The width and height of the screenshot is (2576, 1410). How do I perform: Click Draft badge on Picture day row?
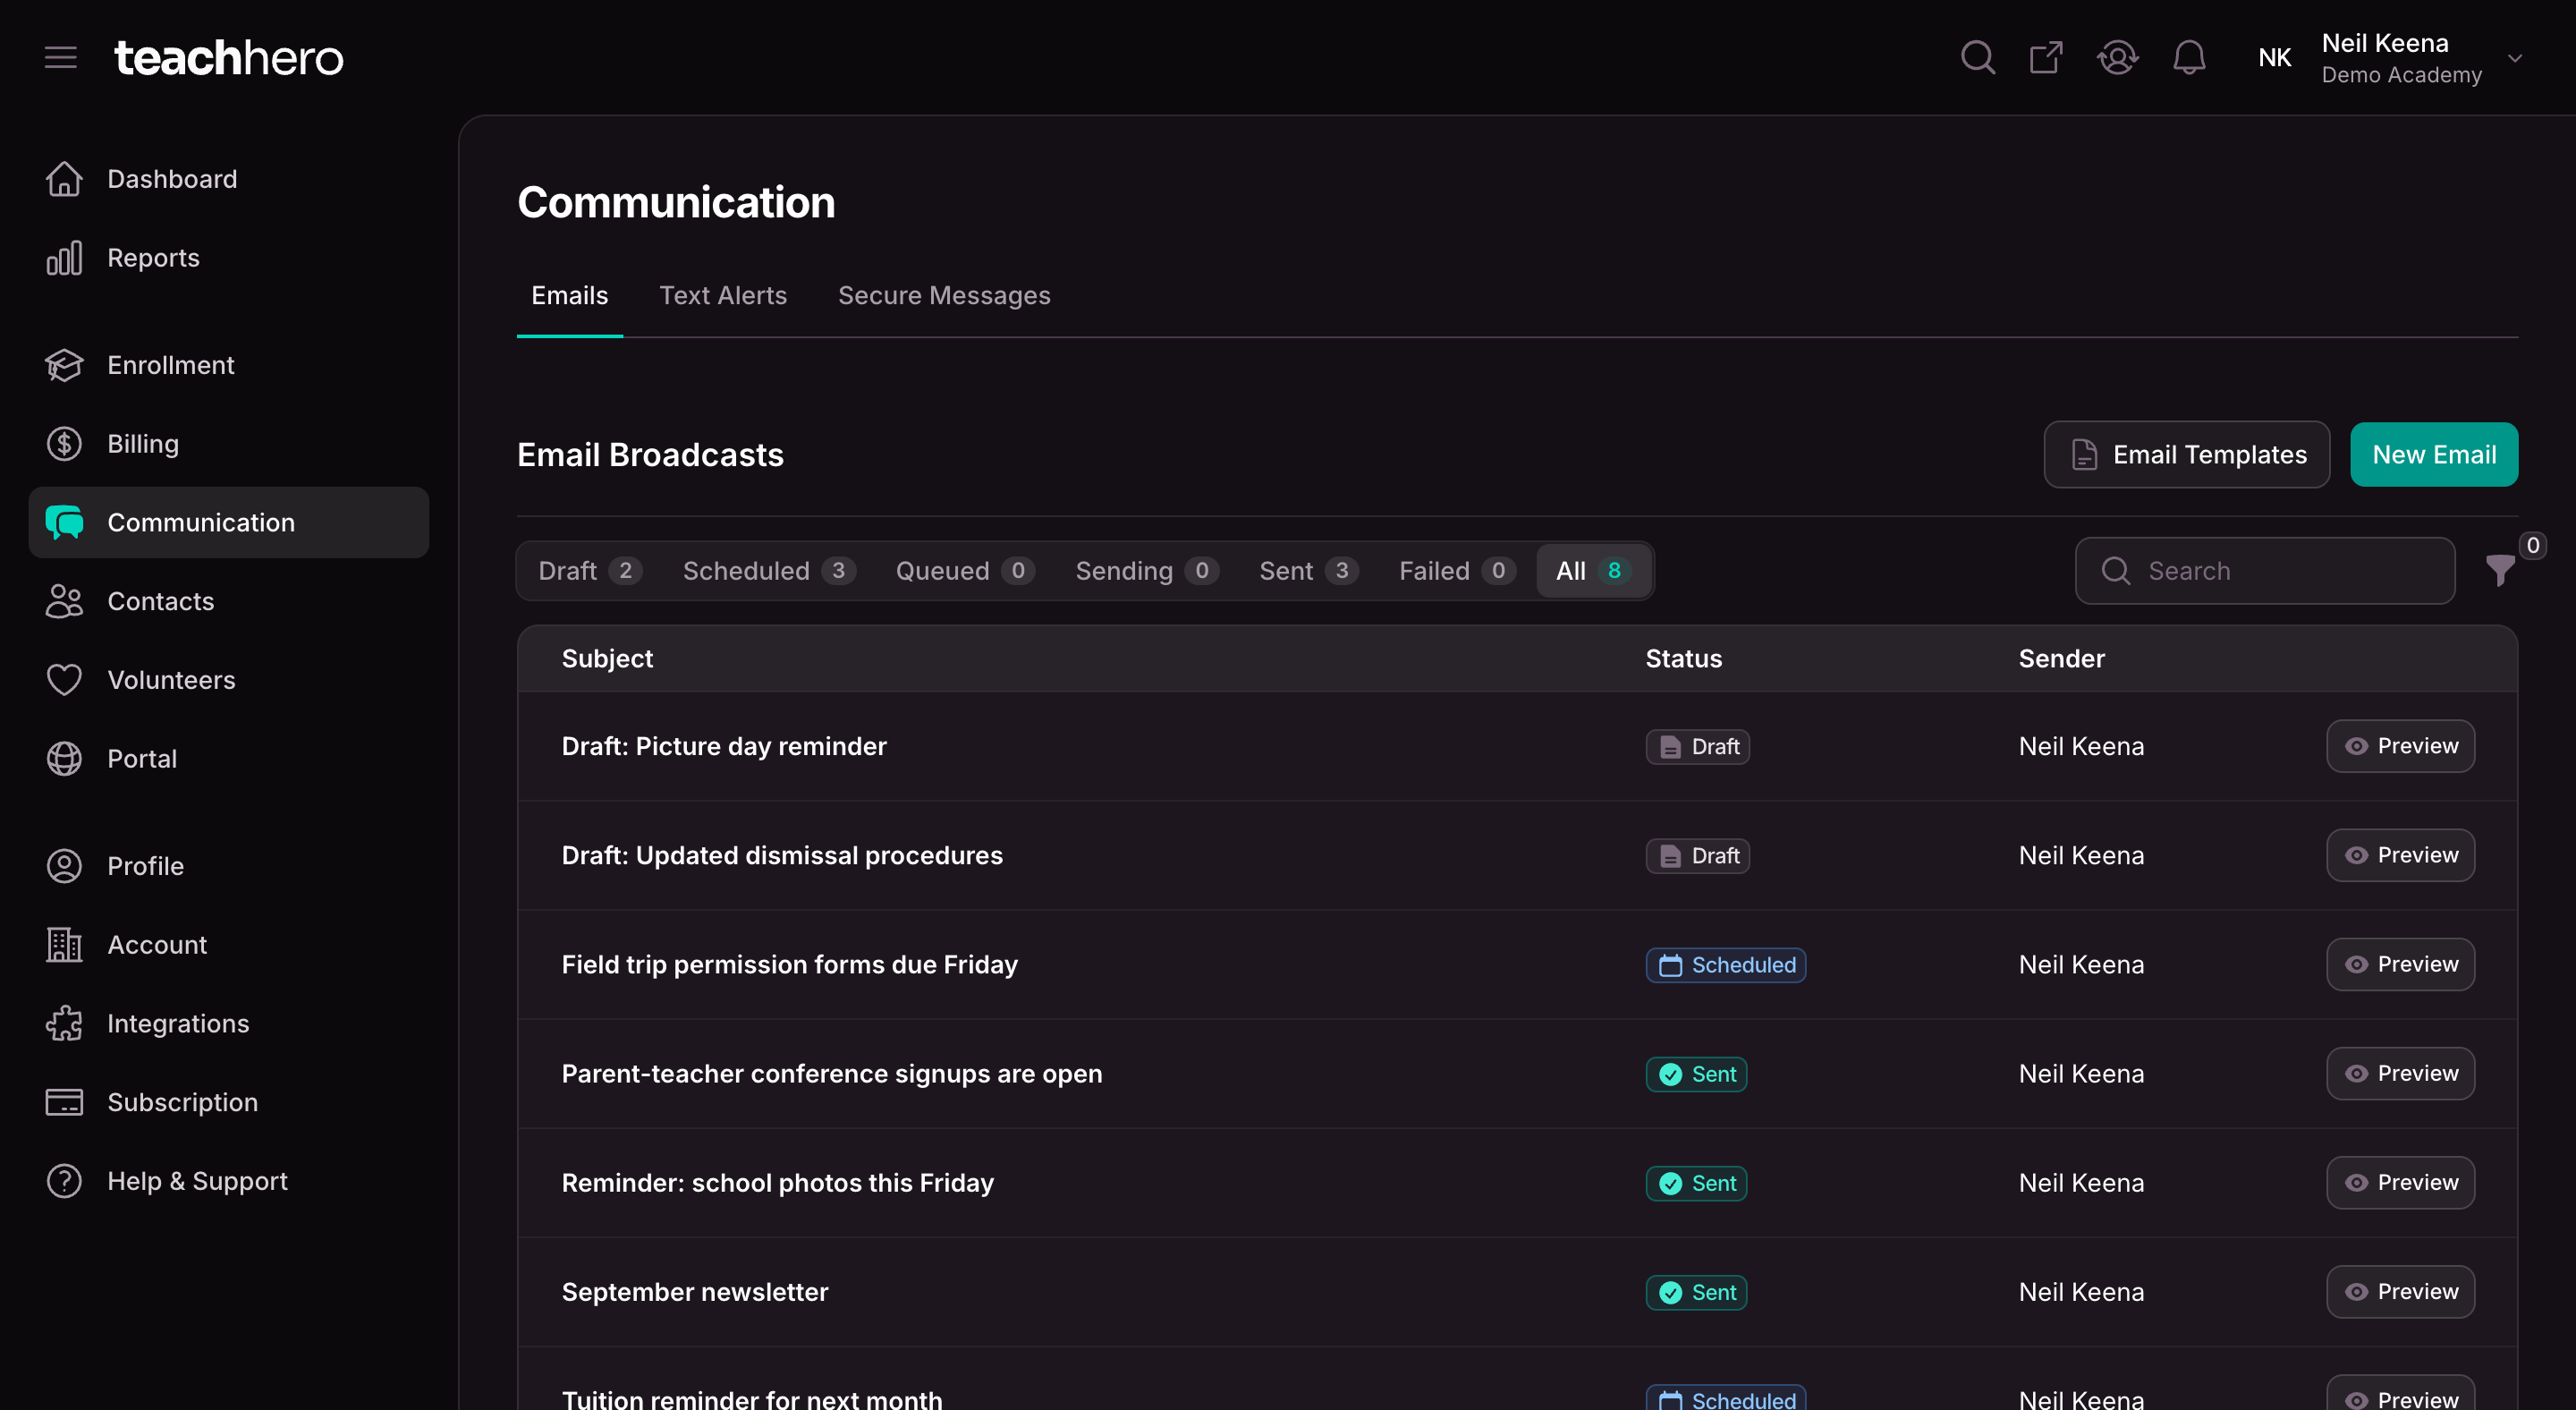point(1697,747)
